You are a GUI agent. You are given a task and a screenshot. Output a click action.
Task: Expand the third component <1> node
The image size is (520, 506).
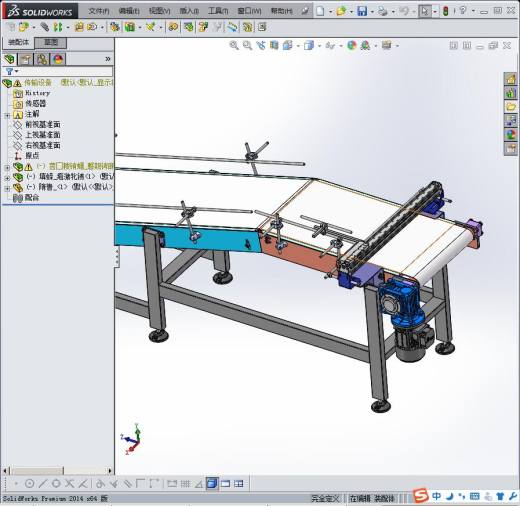7,188
